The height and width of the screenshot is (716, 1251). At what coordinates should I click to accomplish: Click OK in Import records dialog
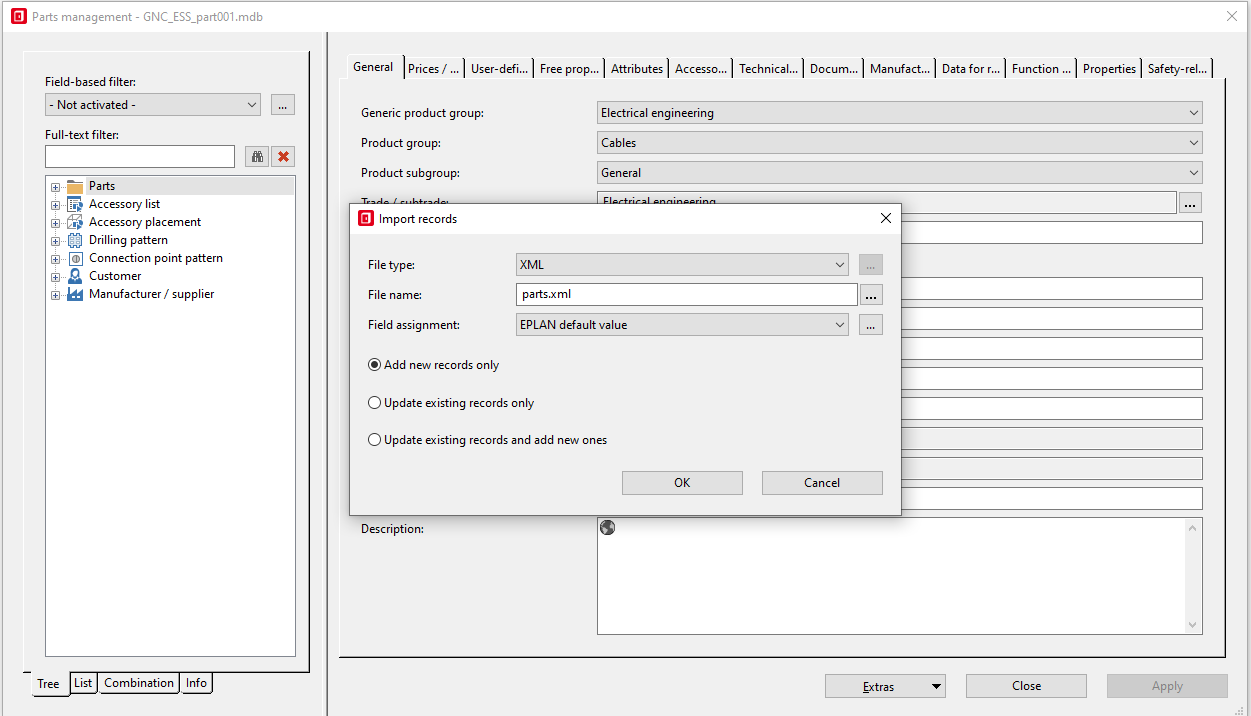682,483
